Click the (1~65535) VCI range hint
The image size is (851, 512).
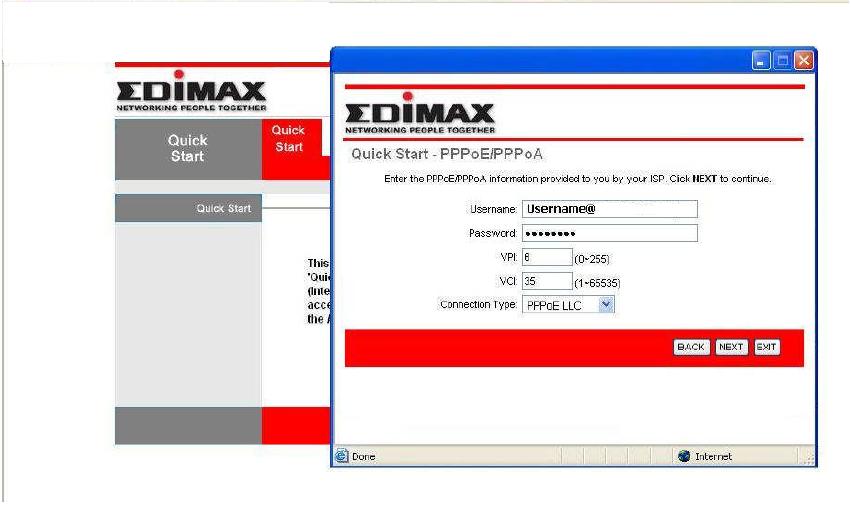[x=597, y=283]
